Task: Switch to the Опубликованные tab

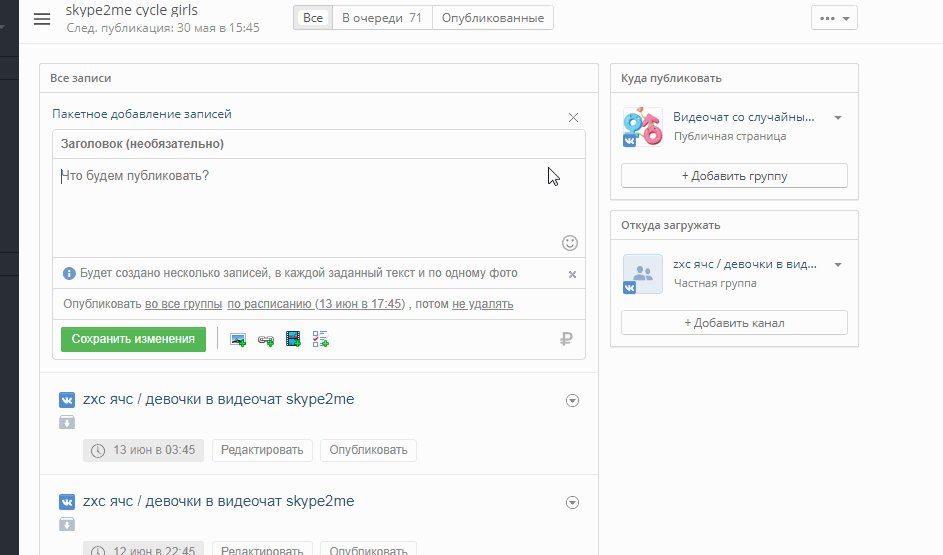Action: pyautogui.click(x=493, y=18)
